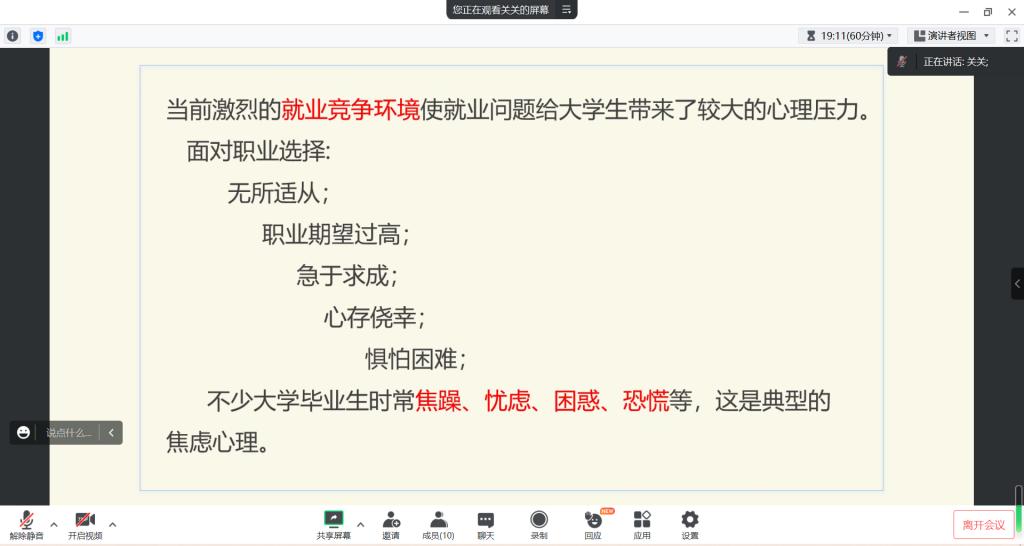Screen dimensions: 1024x546
Task: Open the Chat (聊天) window
Action: tap(485, 524)
